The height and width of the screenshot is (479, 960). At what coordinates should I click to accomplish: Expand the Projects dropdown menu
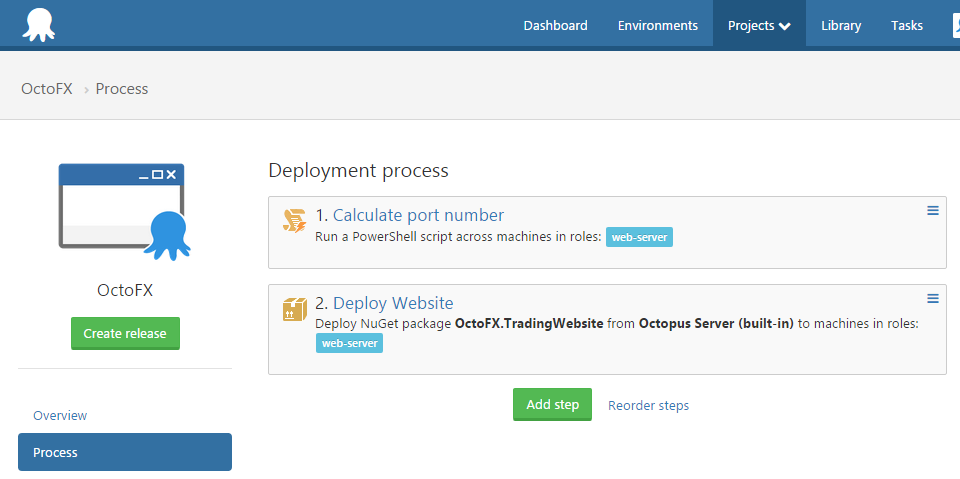(x=759, y=26)
